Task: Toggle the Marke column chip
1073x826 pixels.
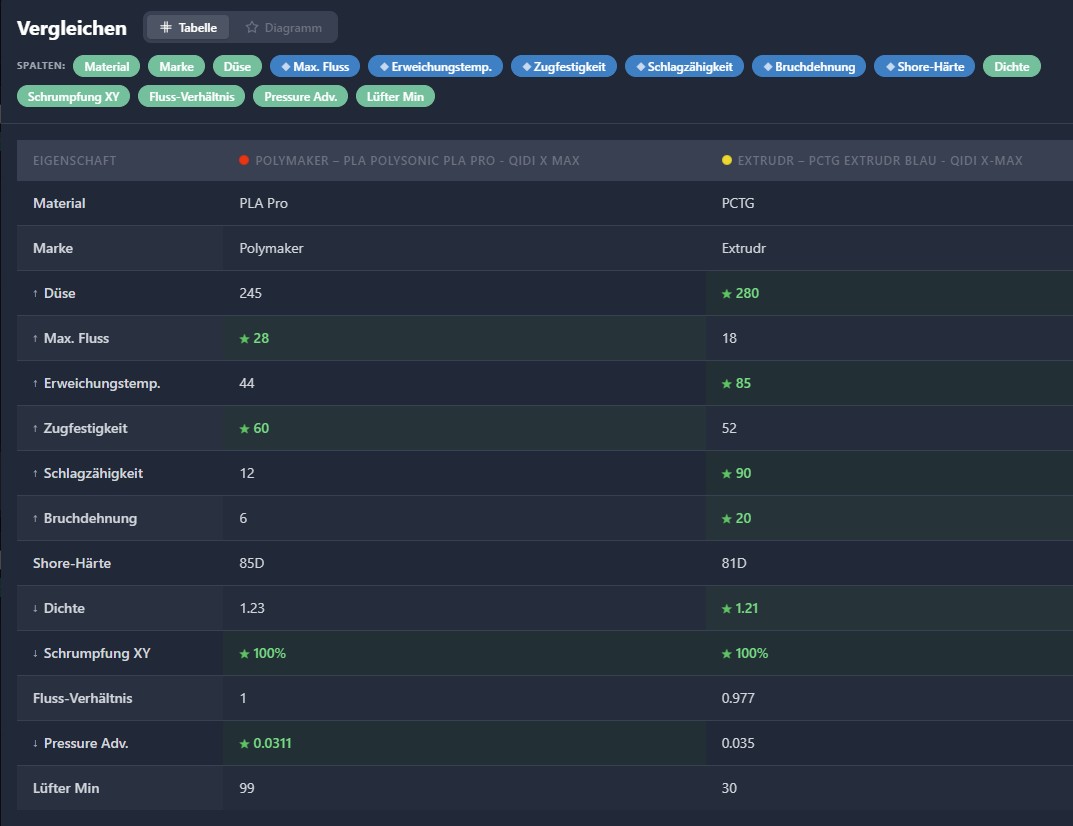Action: point(177,66)
